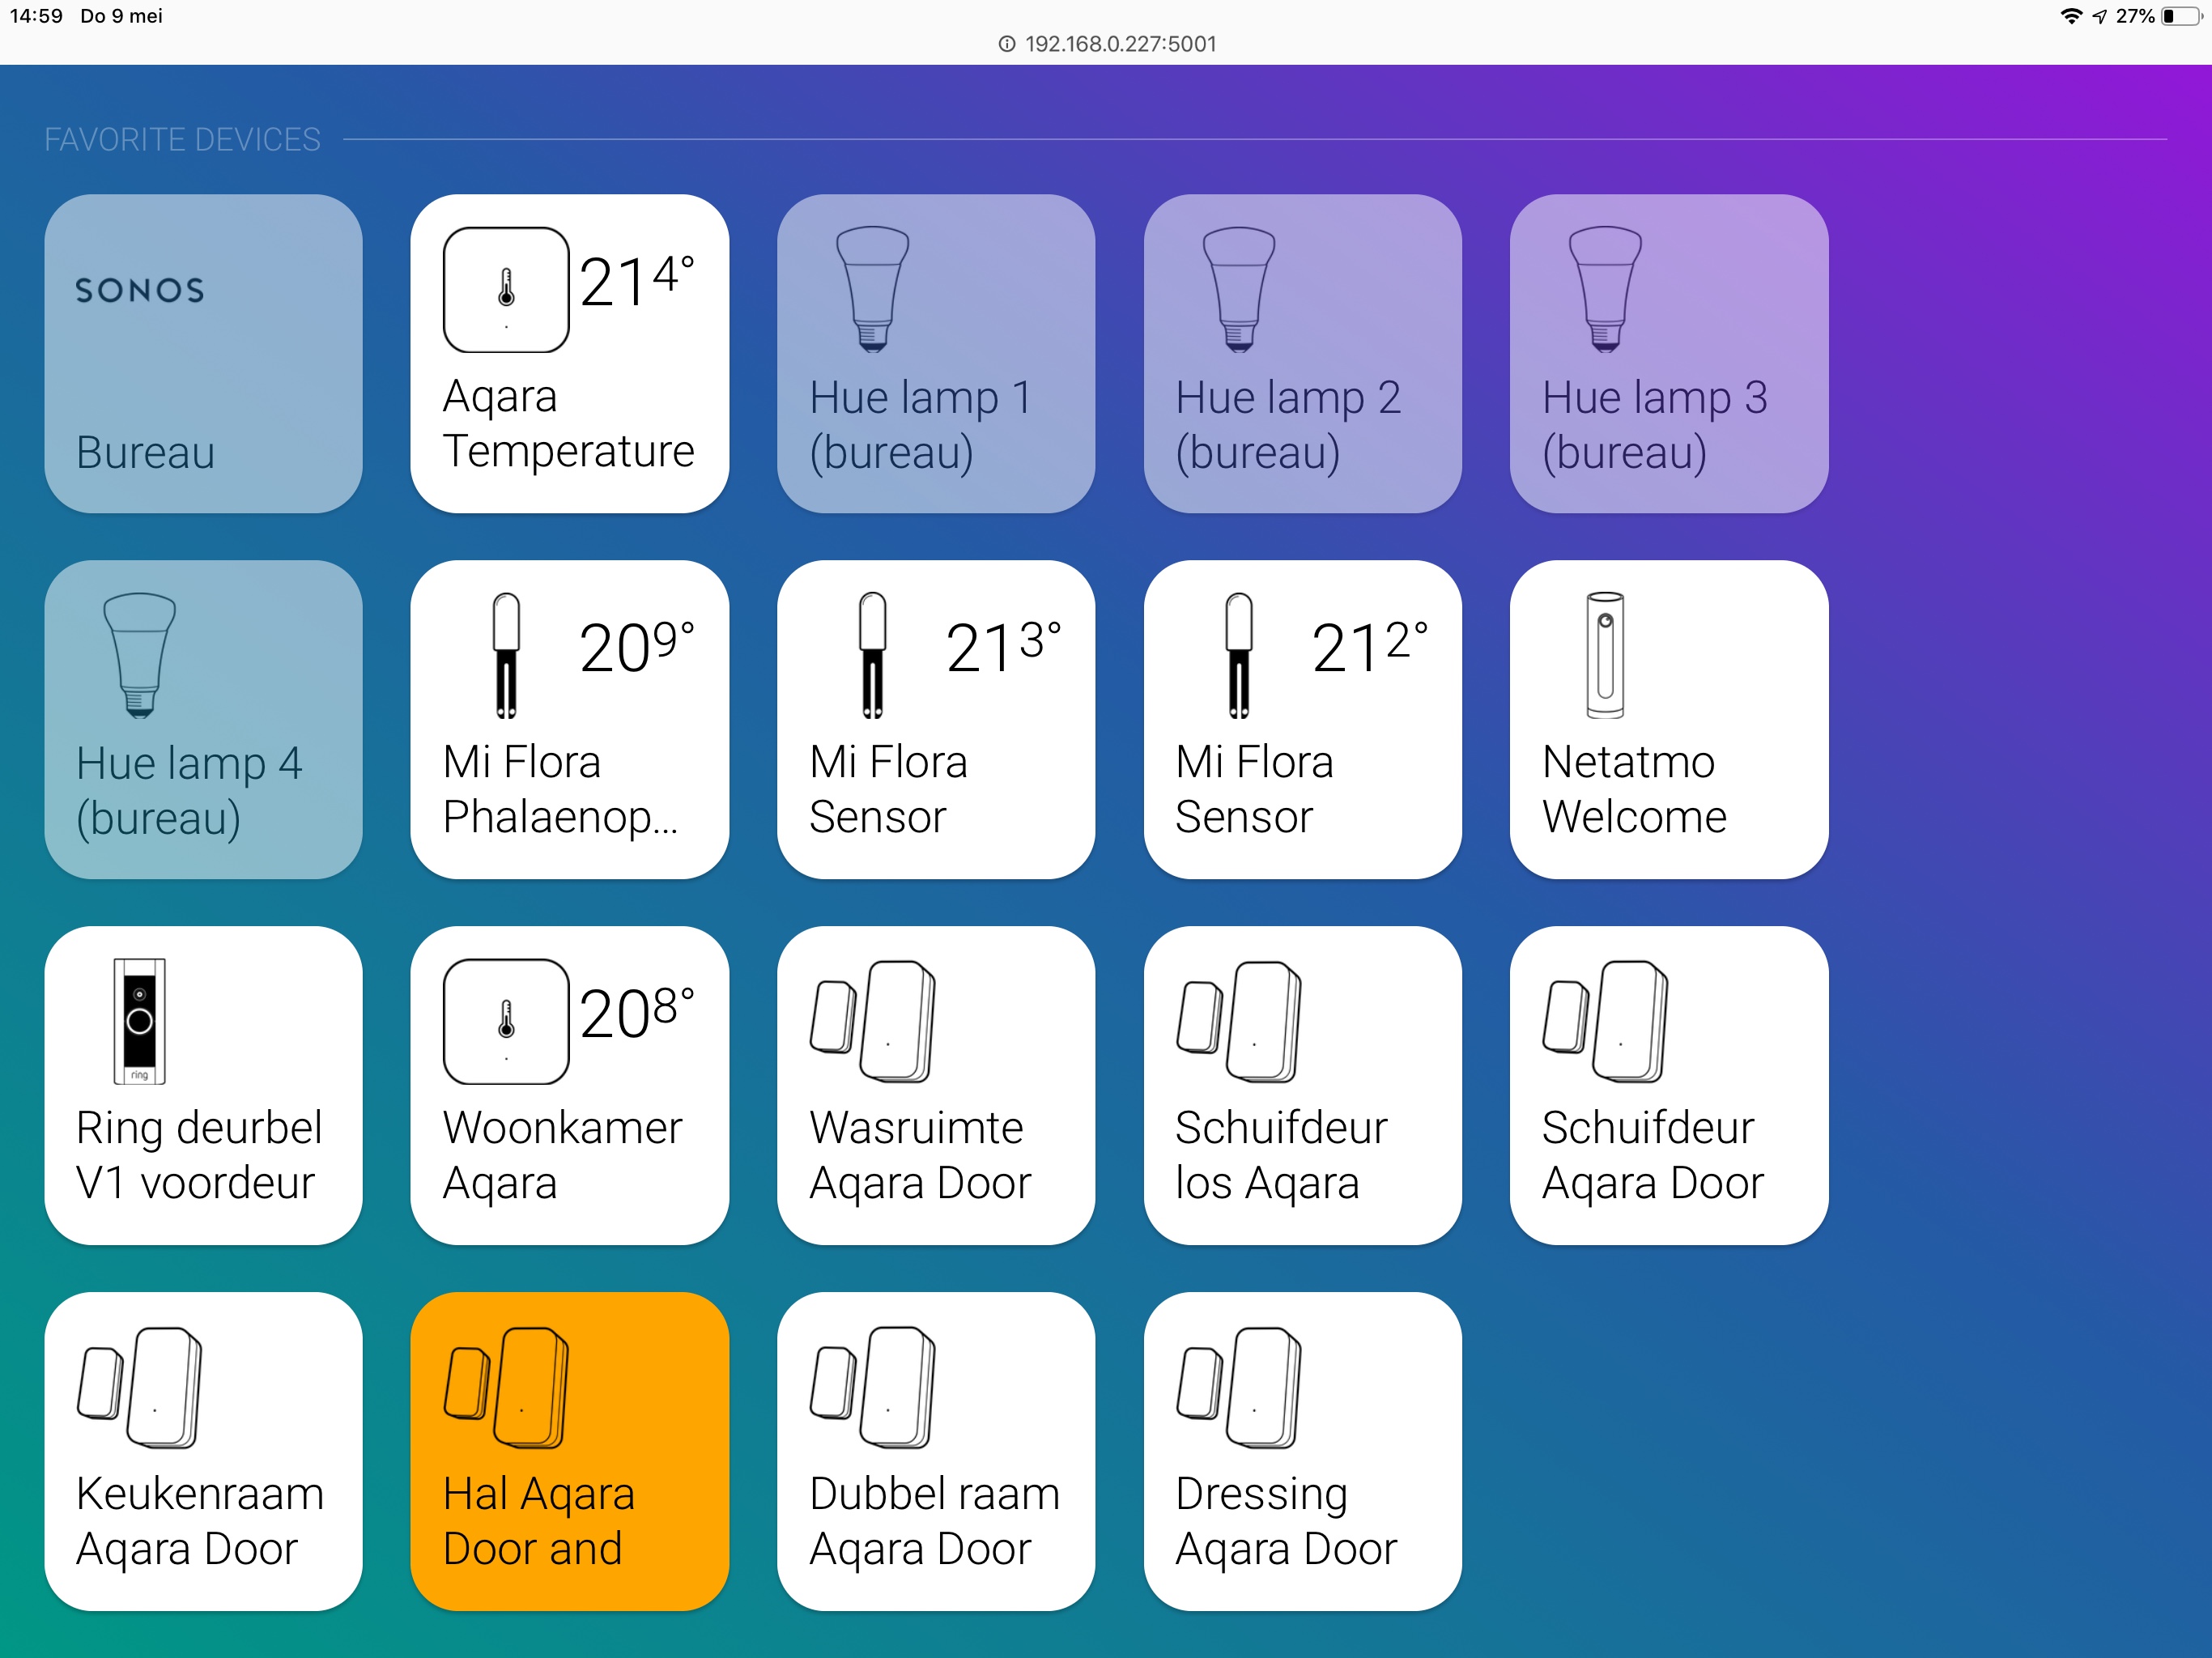The image size is (2212, 1658).
Task: Tap the orange Hal Aqara Door tile
Action: pyautogui.click(x=569, y=1452)
